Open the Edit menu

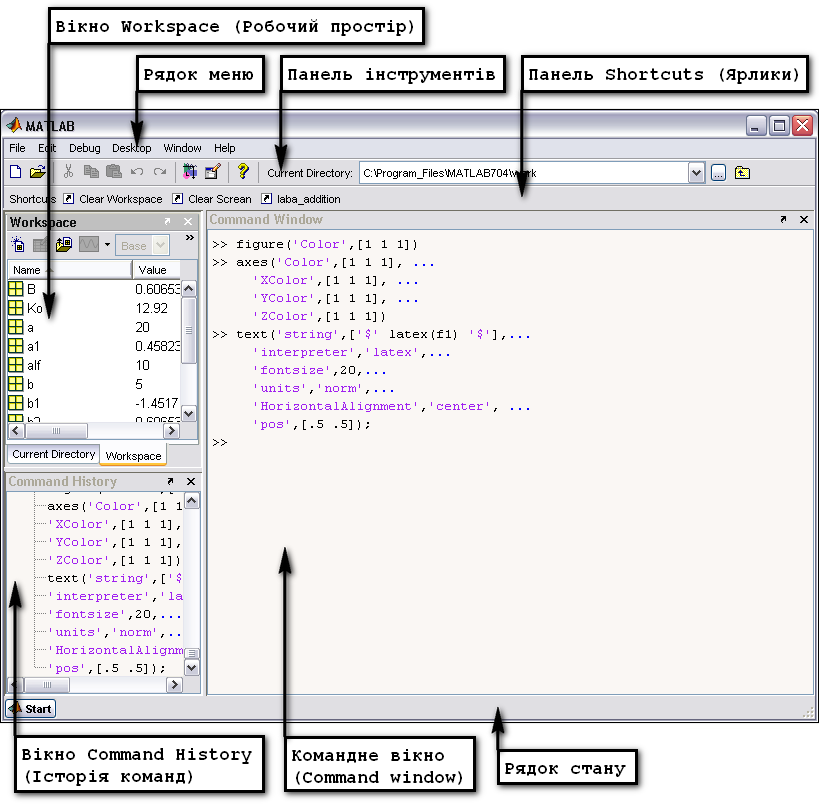[47, 148]
